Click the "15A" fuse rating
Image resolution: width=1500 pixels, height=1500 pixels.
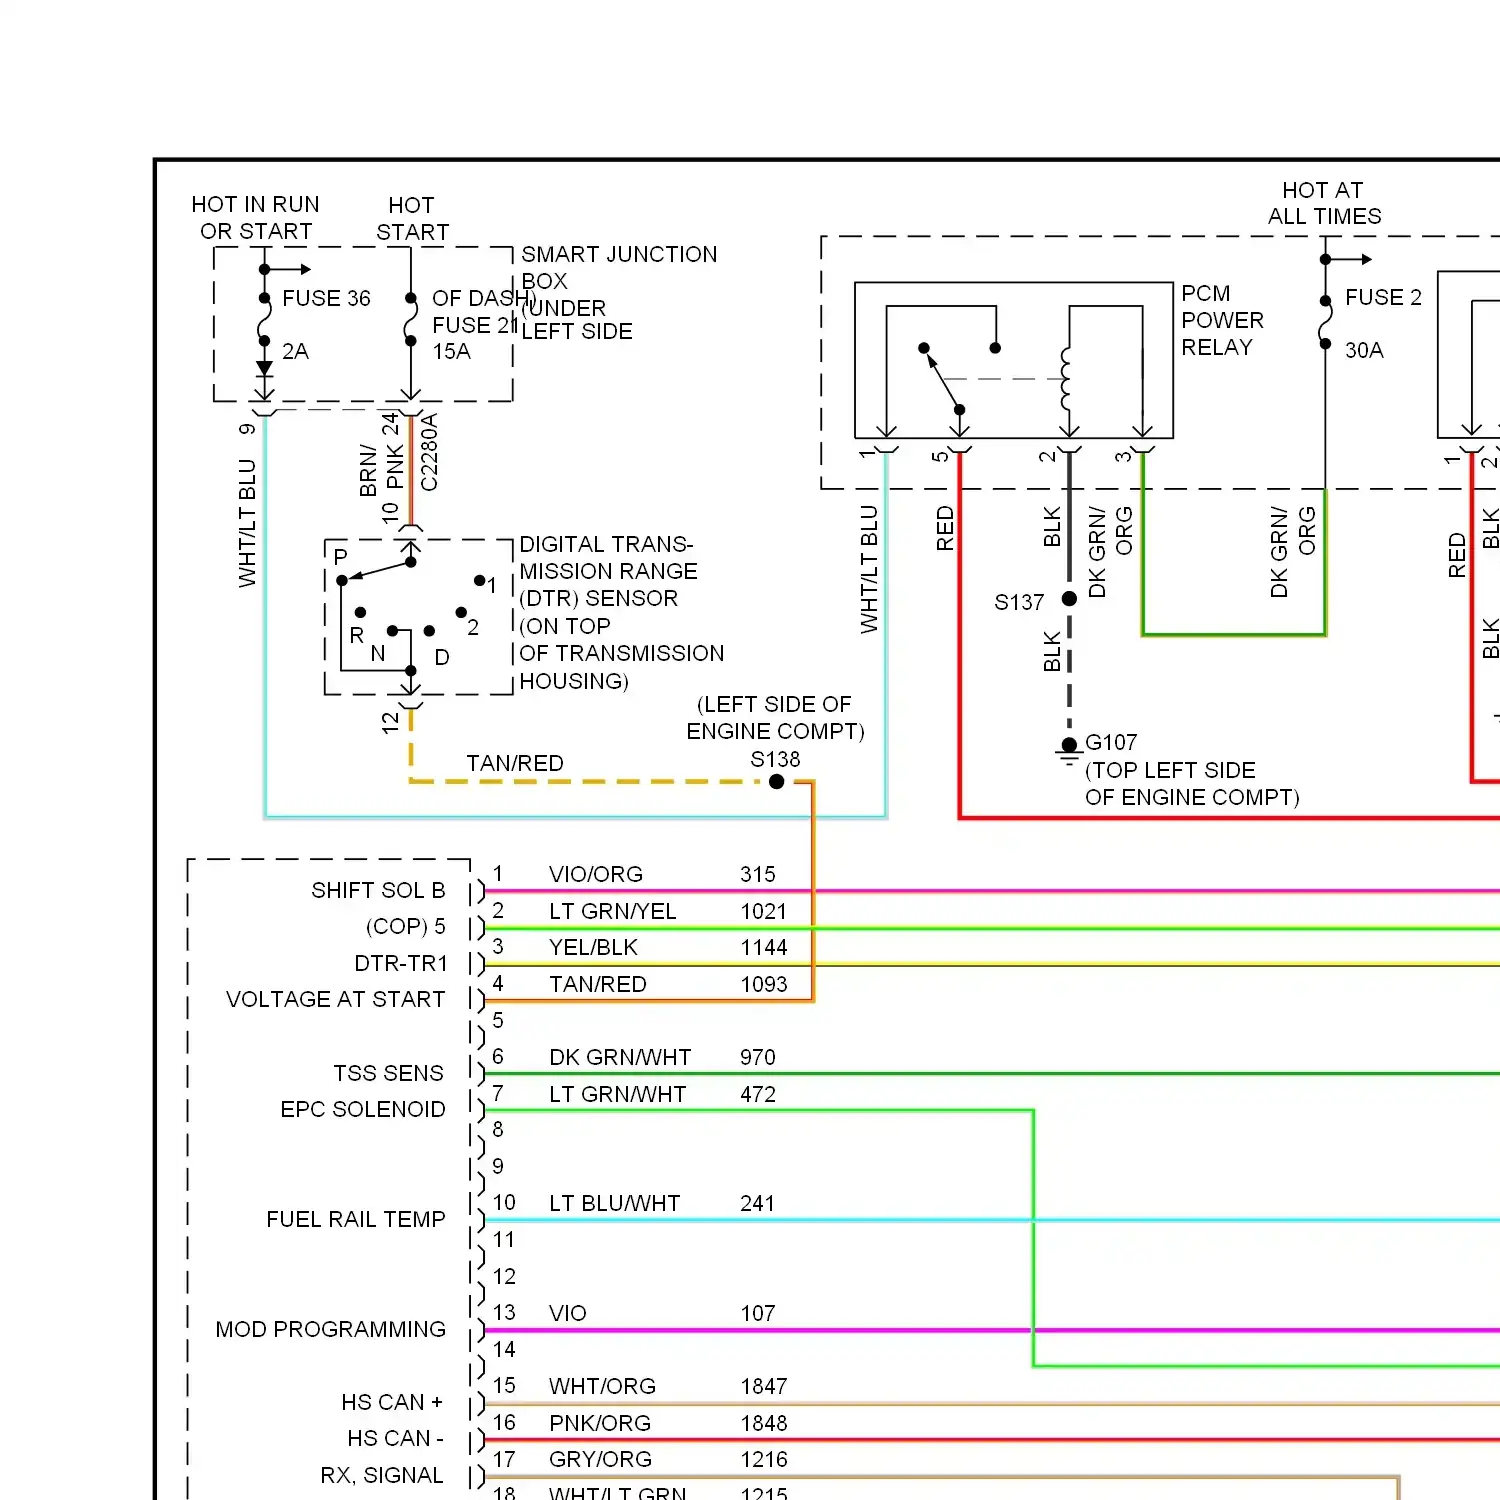[x=451, y=351]
